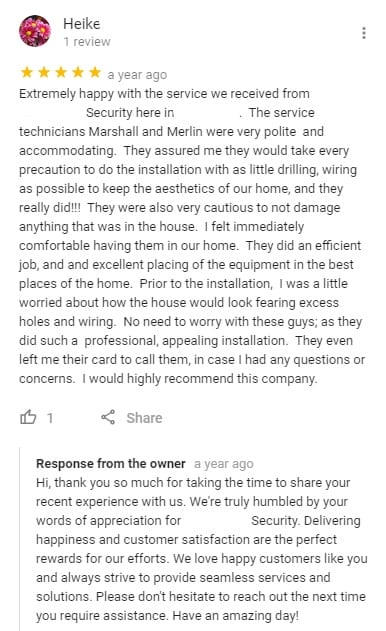Click "a year ago" beside the stars
Screen dimensions: 386x631
point(137,75)
